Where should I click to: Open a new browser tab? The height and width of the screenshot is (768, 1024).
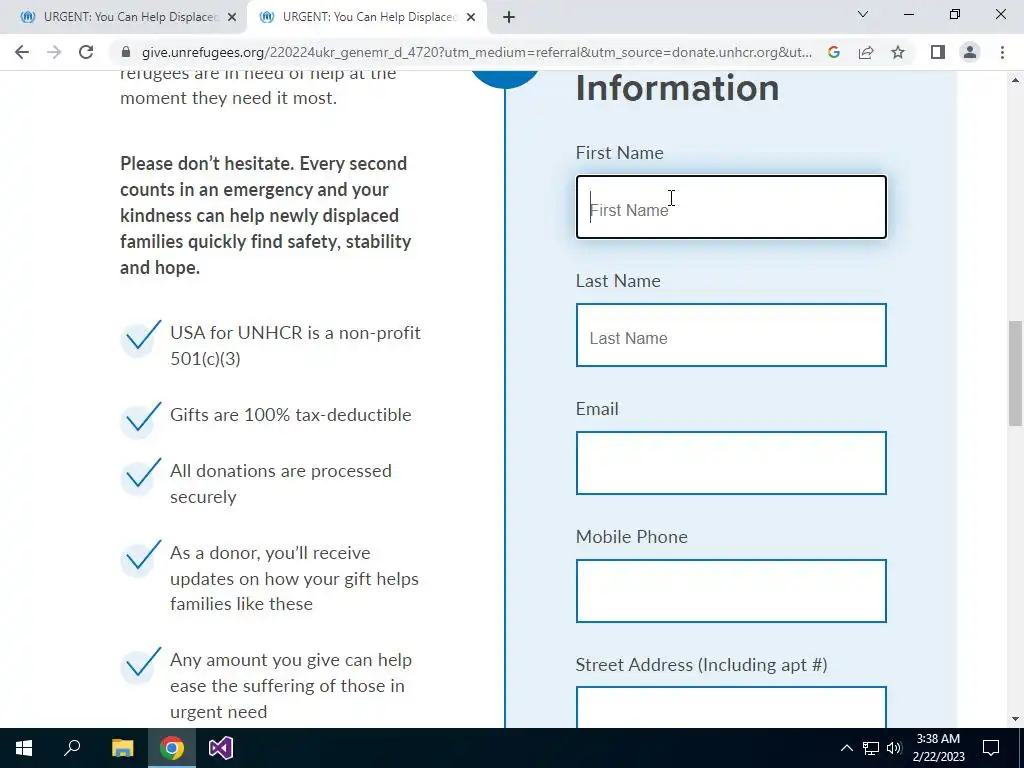pos(509,17)
